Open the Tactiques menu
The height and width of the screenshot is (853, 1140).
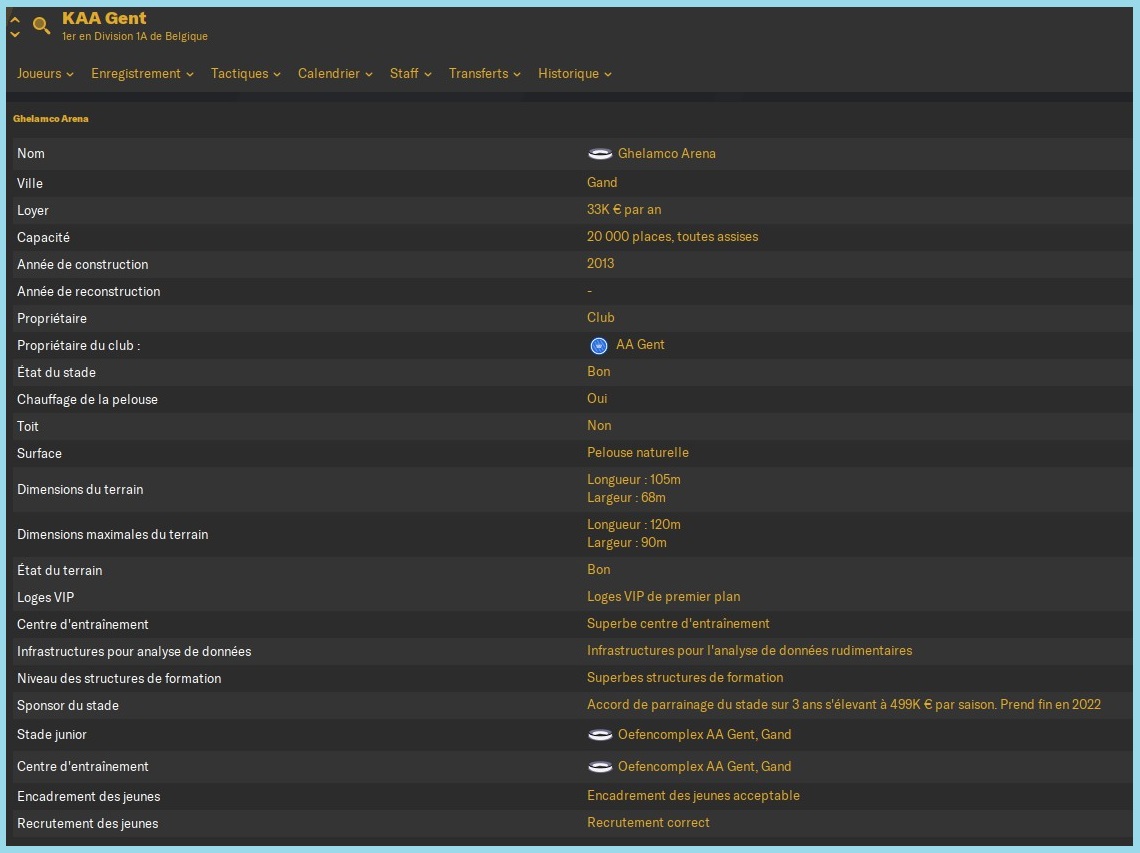246,73
